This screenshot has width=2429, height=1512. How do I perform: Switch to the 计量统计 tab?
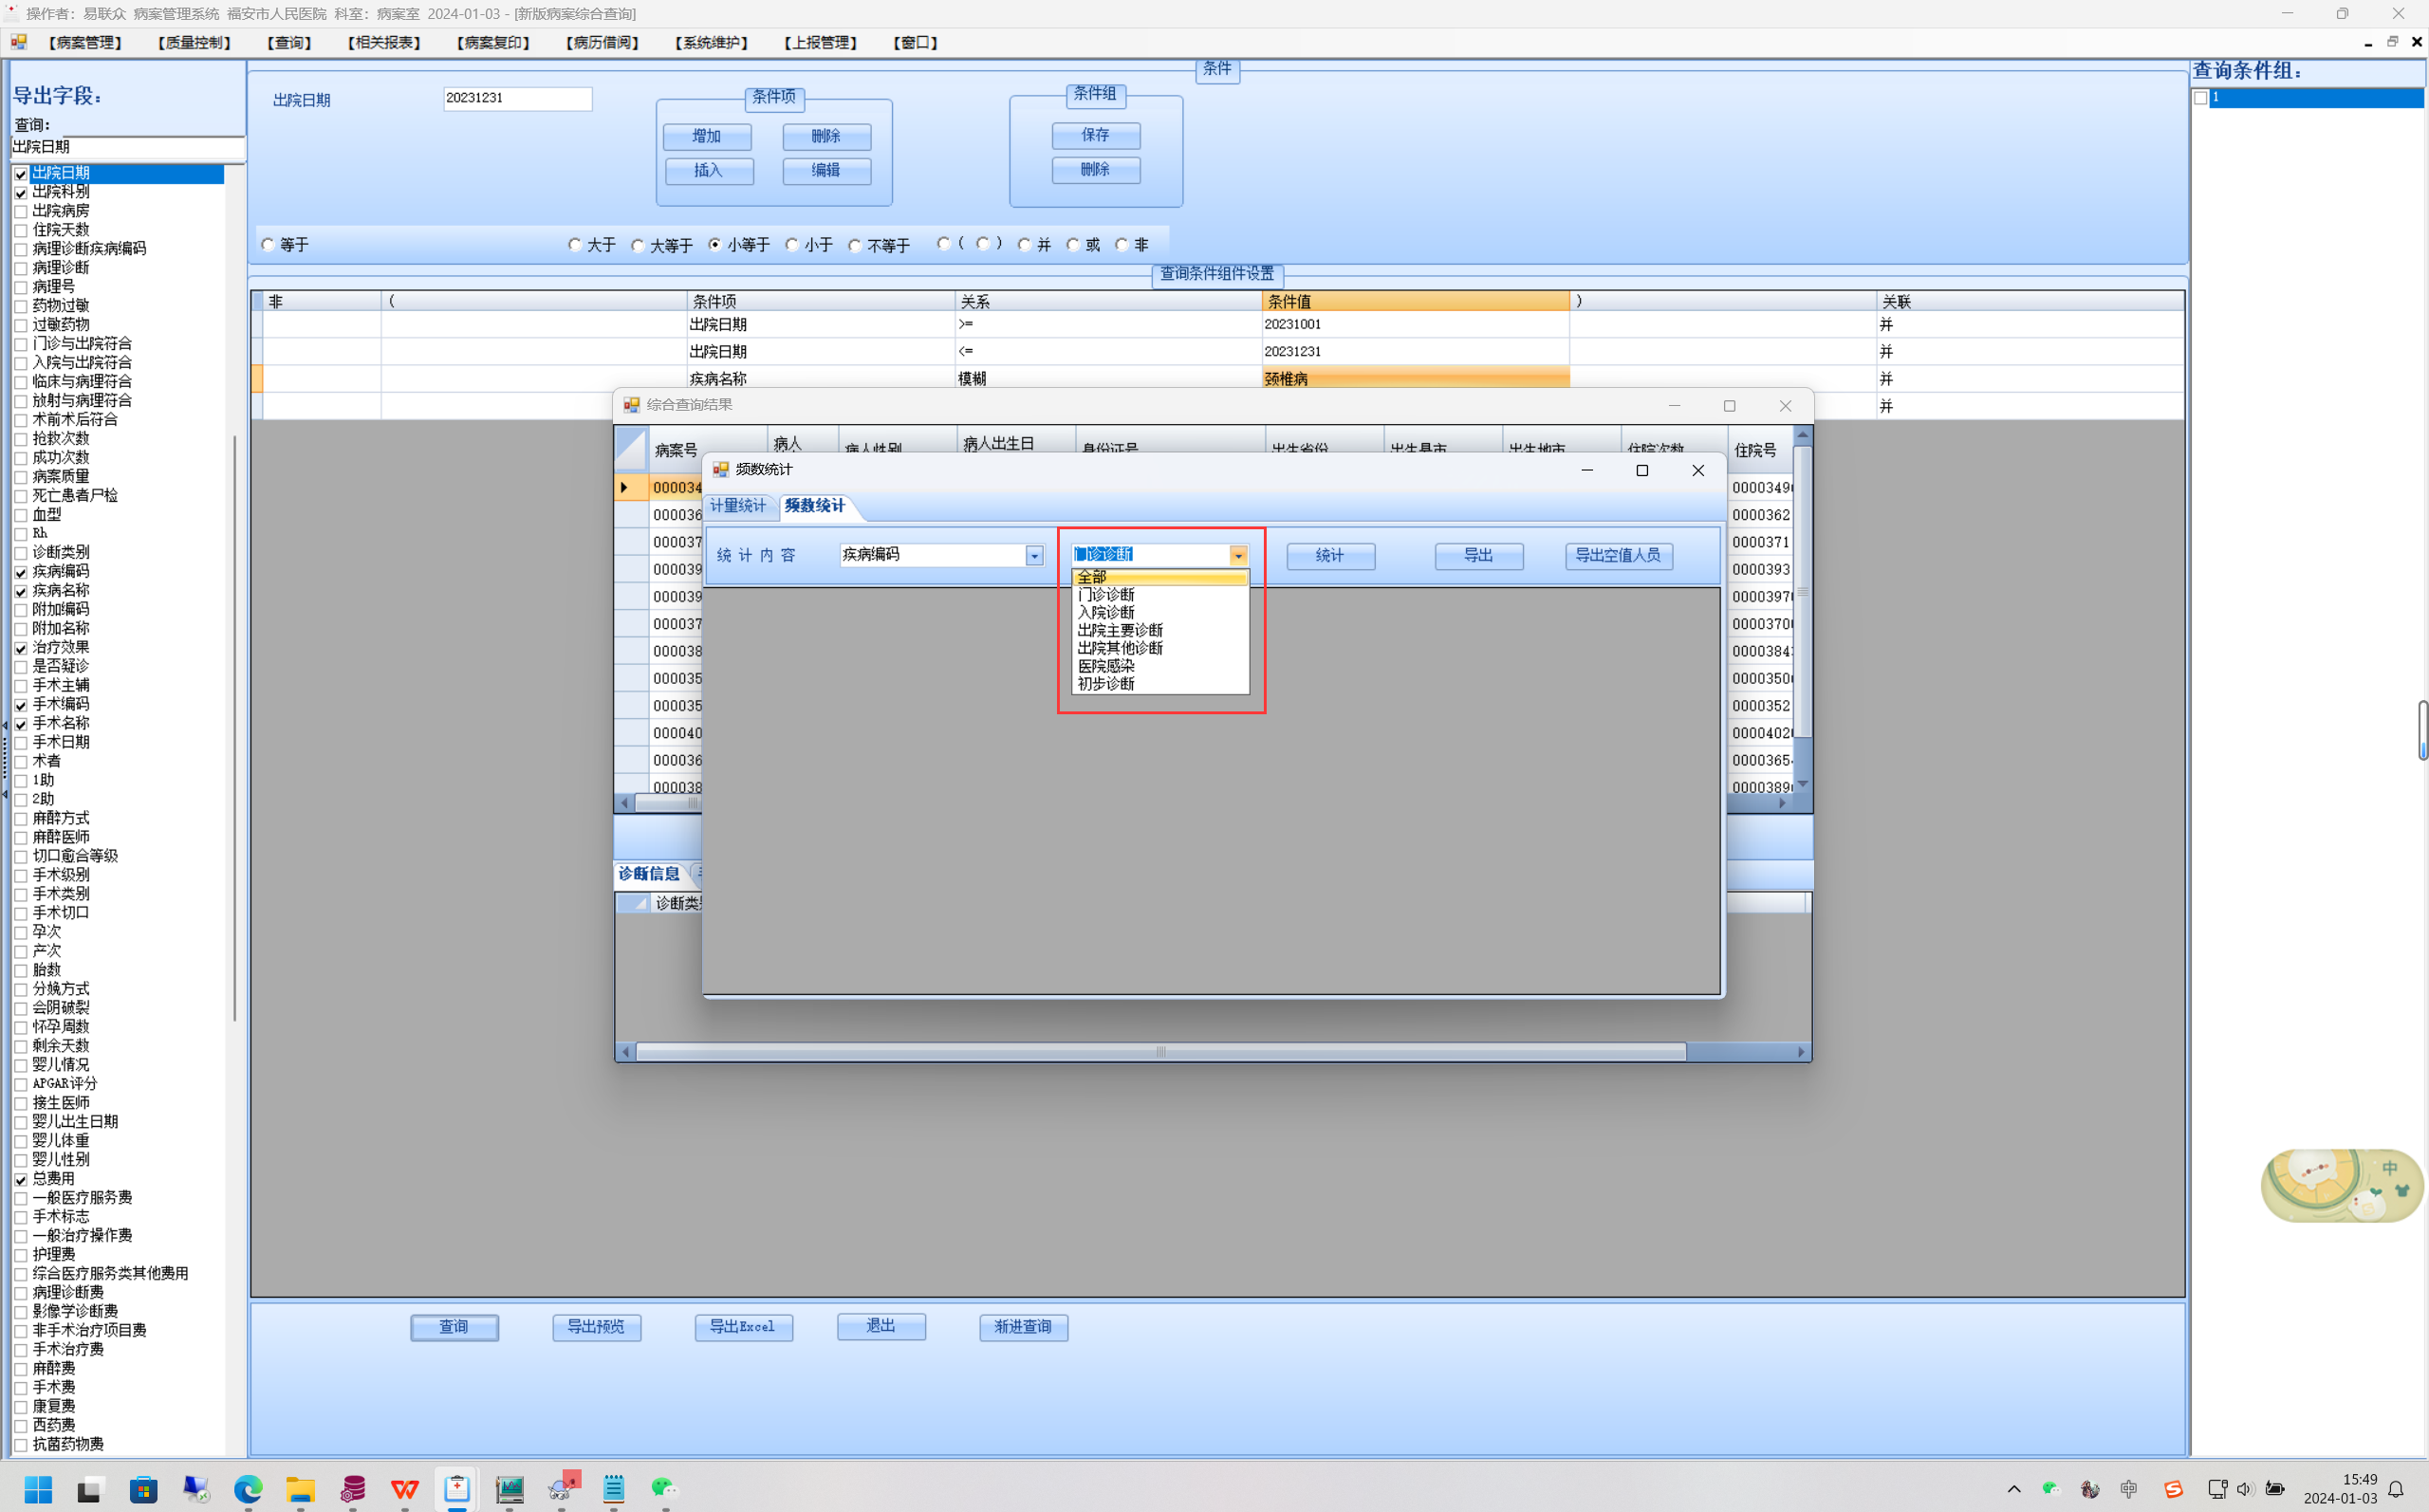738,506
